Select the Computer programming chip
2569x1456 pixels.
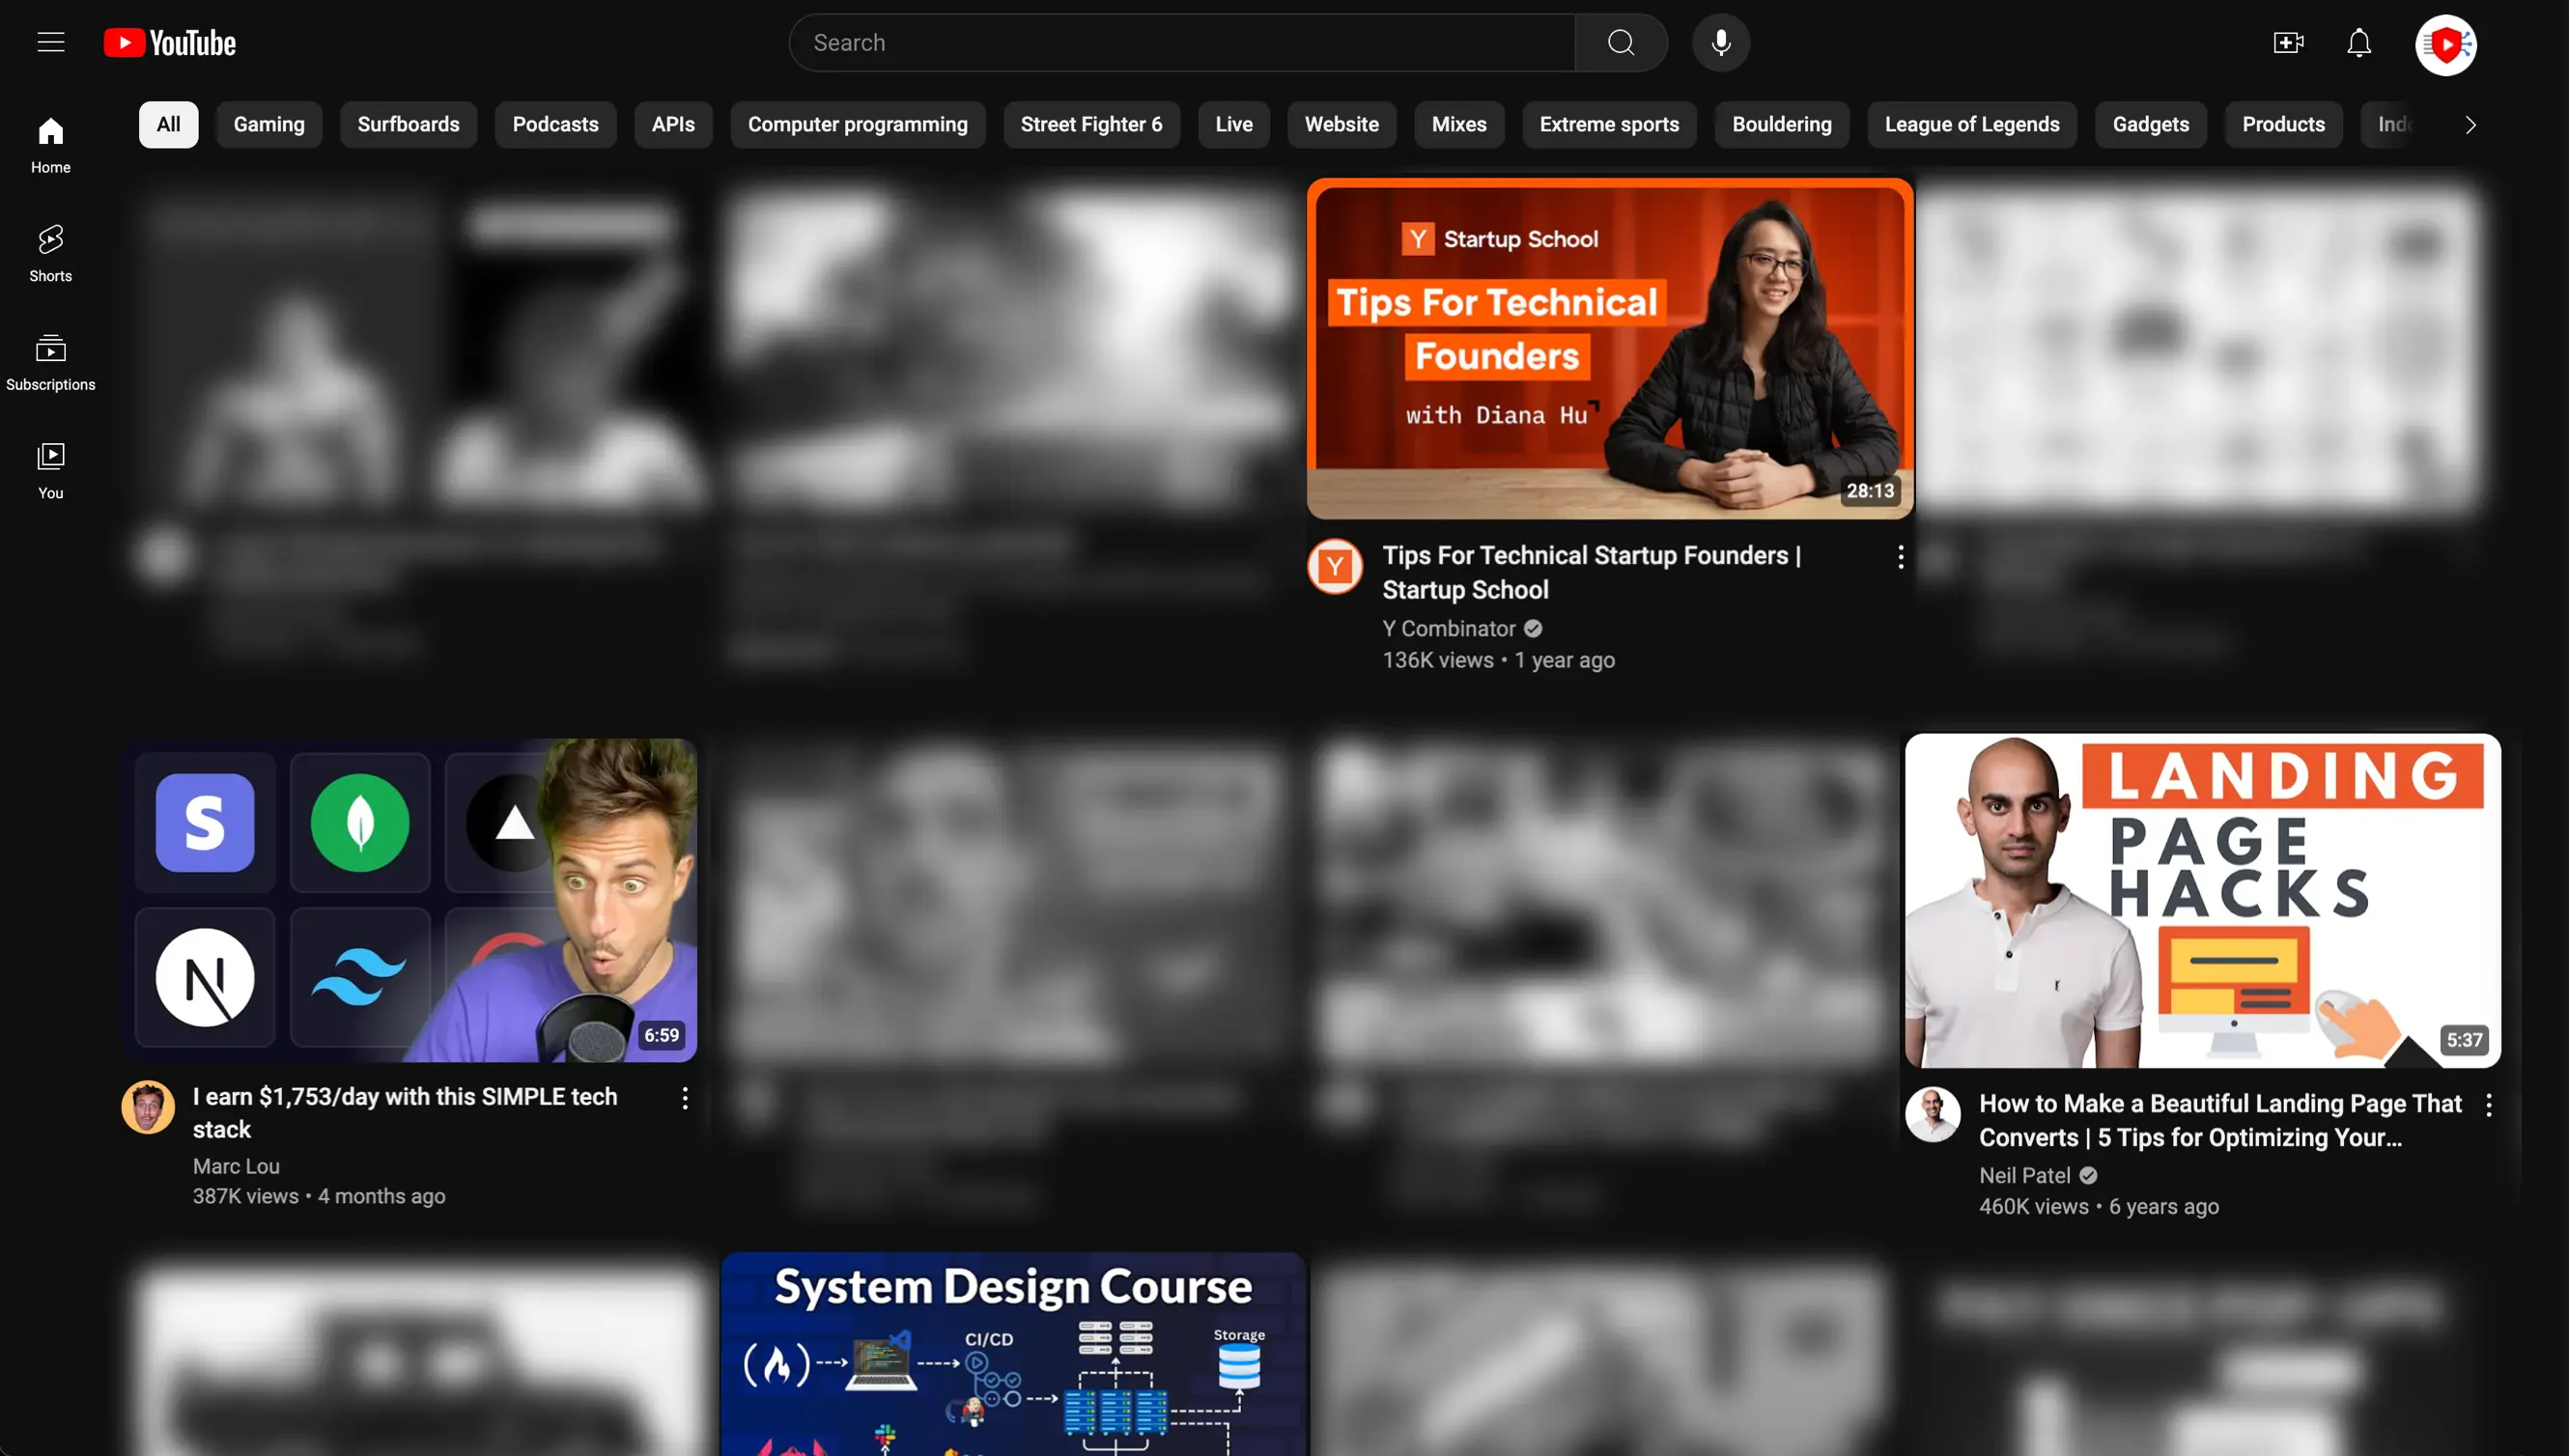pyautogui.click(x=858, y=124)
